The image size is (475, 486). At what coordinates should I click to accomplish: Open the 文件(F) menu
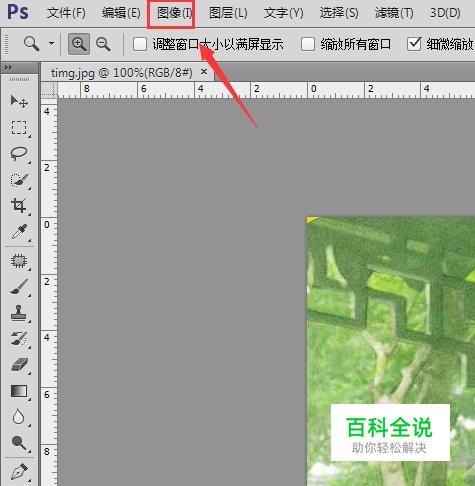click(x=66, y=13)
